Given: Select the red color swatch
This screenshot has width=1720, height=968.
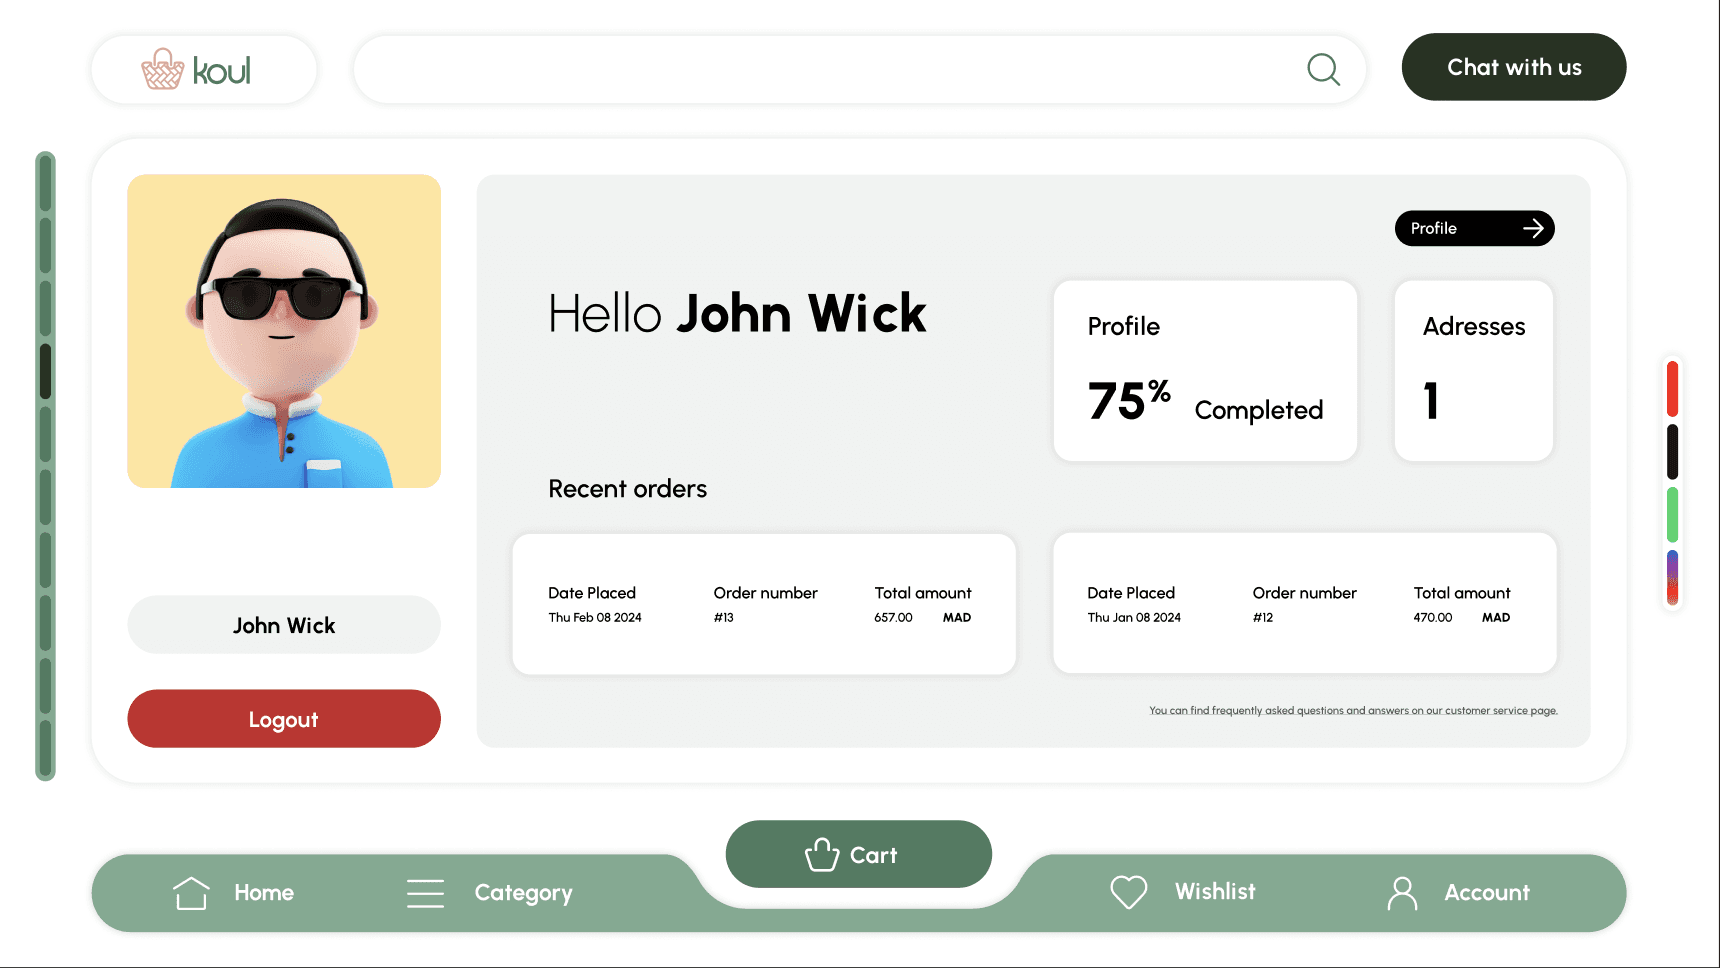Looking at the screenshot, I should 1672,389.
